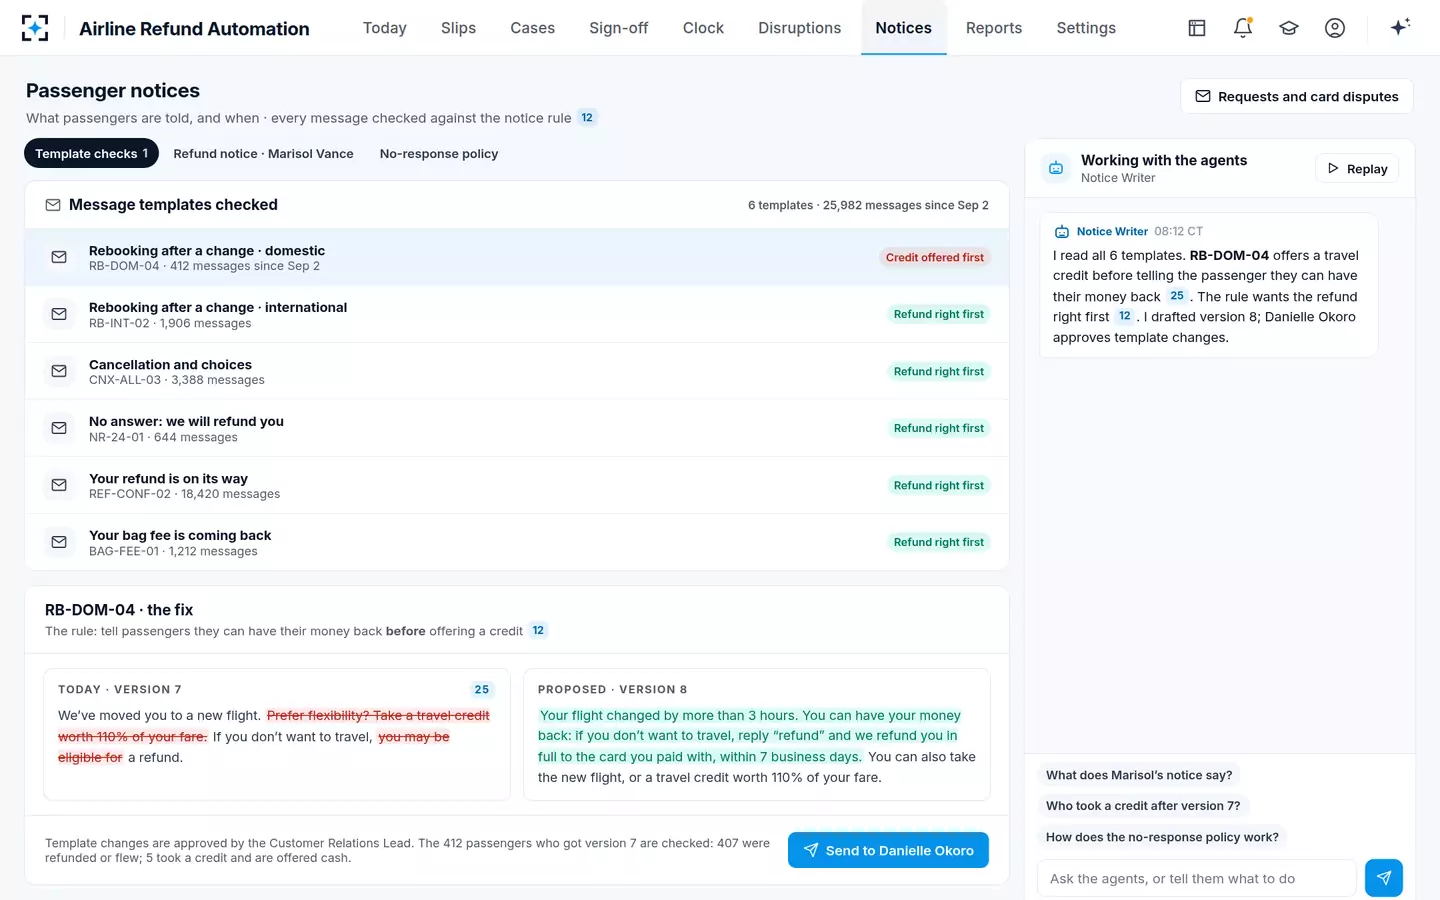The image size is (1440, 900).
Task: Click the Notice Writer sender name in chat message
Action: [1112, 232]
